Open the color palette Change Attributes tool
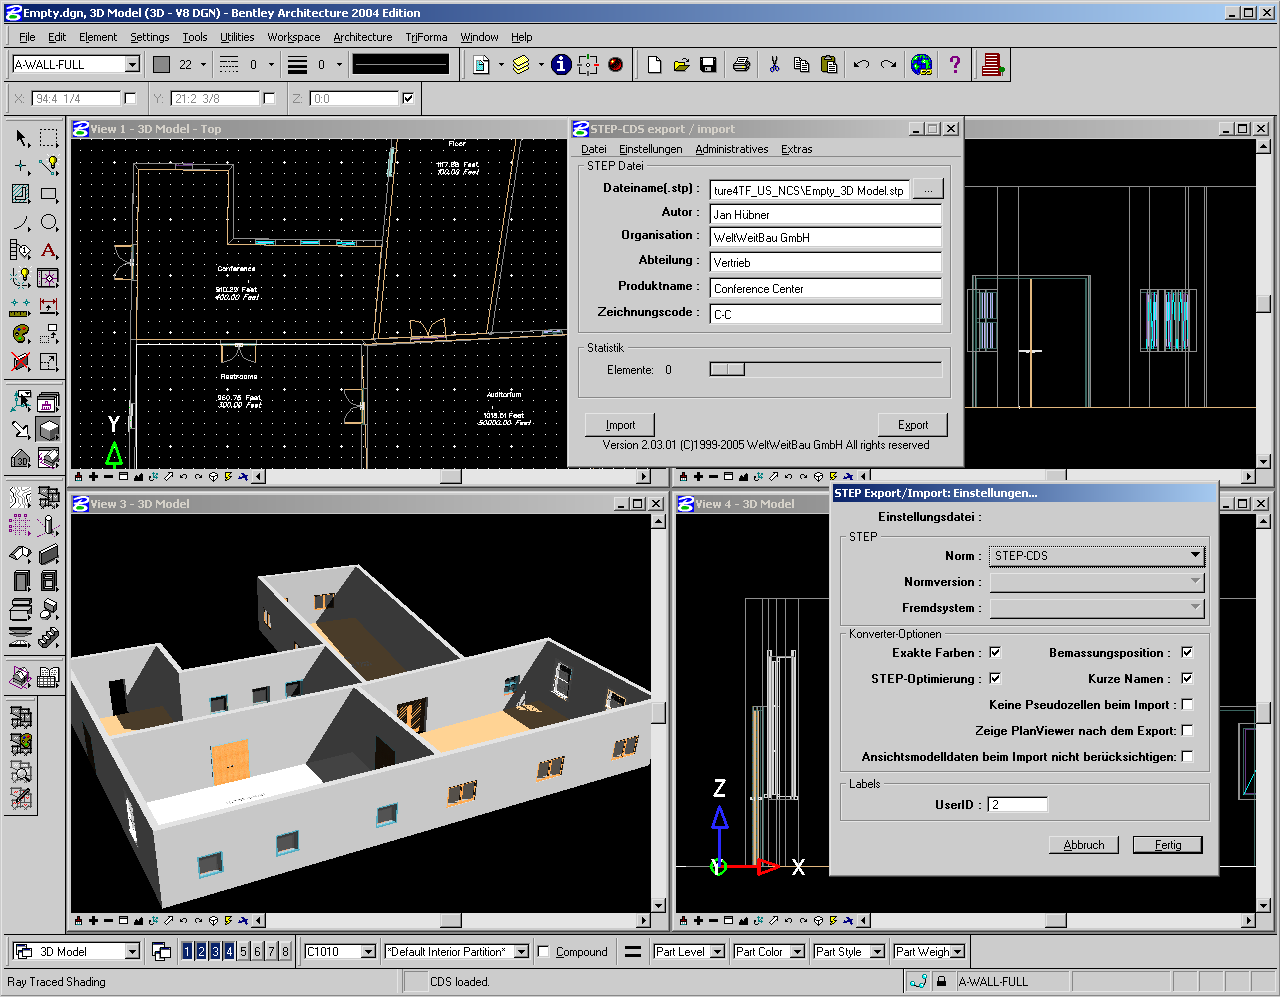The height and width of the screenshot is (997, 1280). 21,334
